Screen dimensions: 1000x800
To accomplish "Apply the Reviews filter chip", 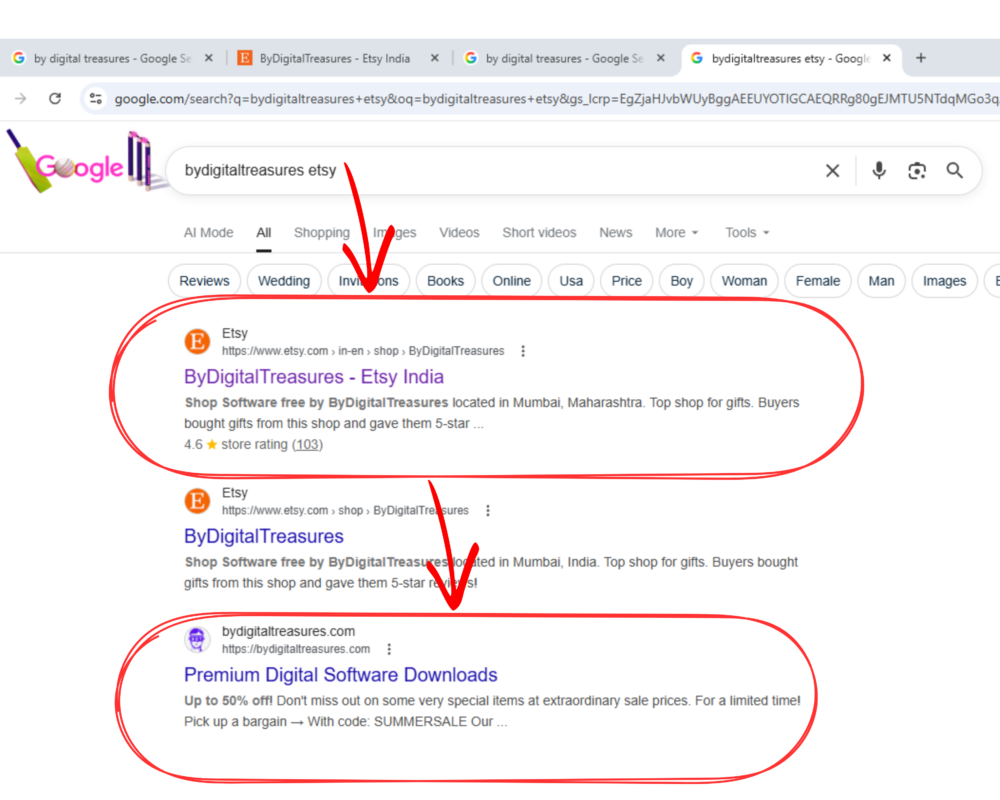I will [204, 281].
